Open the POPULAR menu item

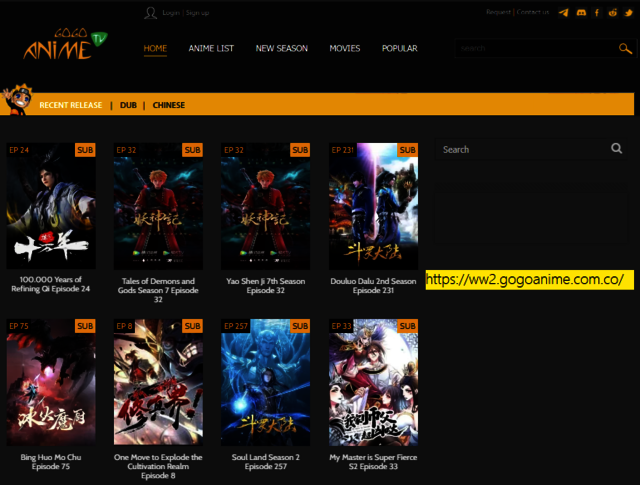point(400,48)
